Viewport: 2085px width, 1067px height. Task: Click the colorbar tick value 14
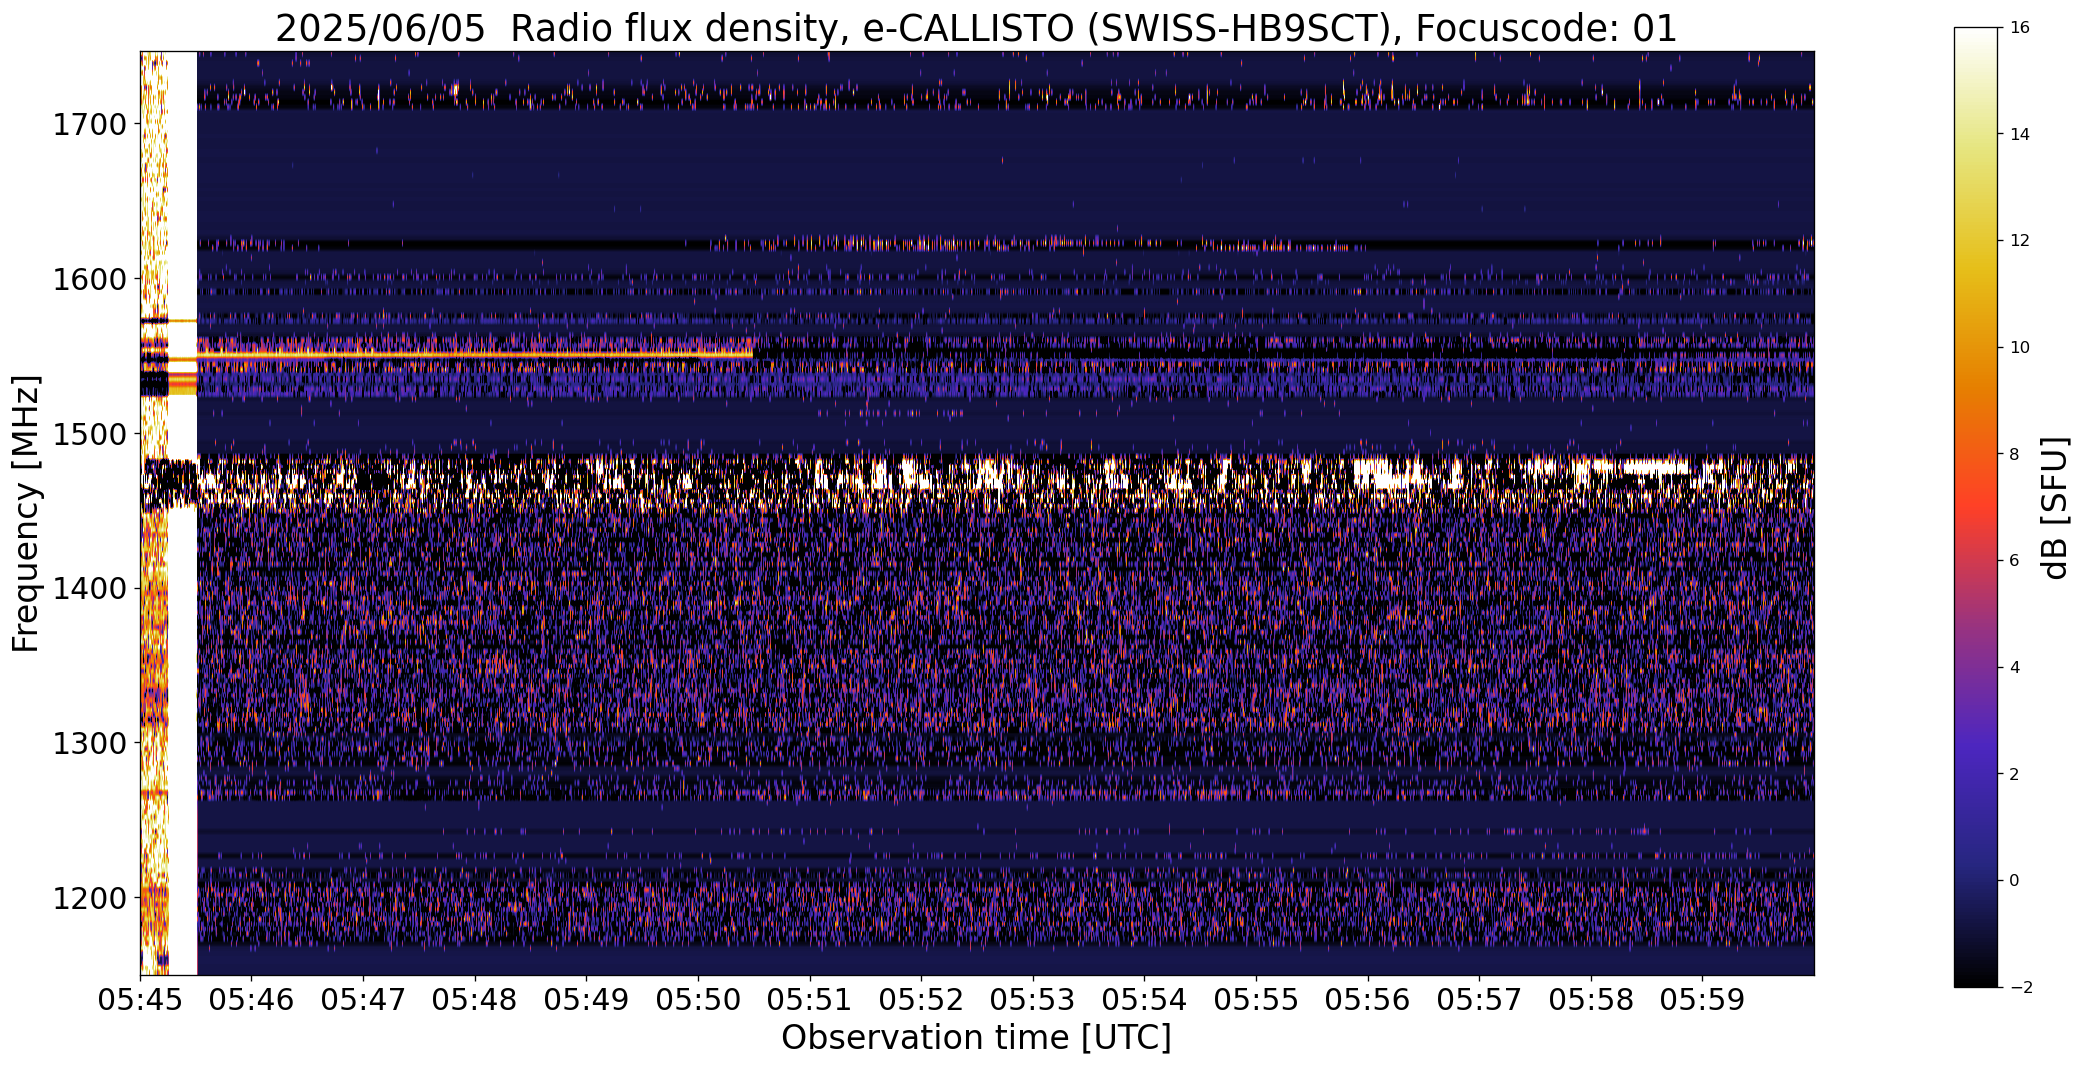(x=2020, y=134)
